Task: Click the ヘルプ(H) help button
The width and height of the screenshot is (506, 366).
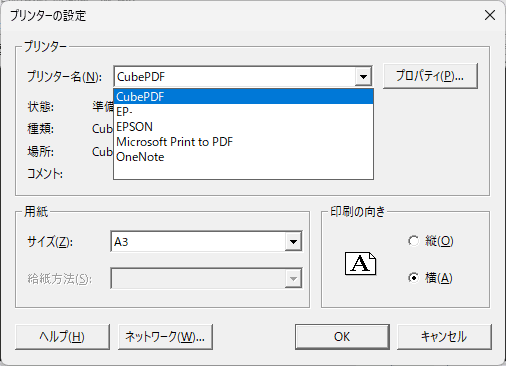Action: pyautogui.click(x=62, y=337)
